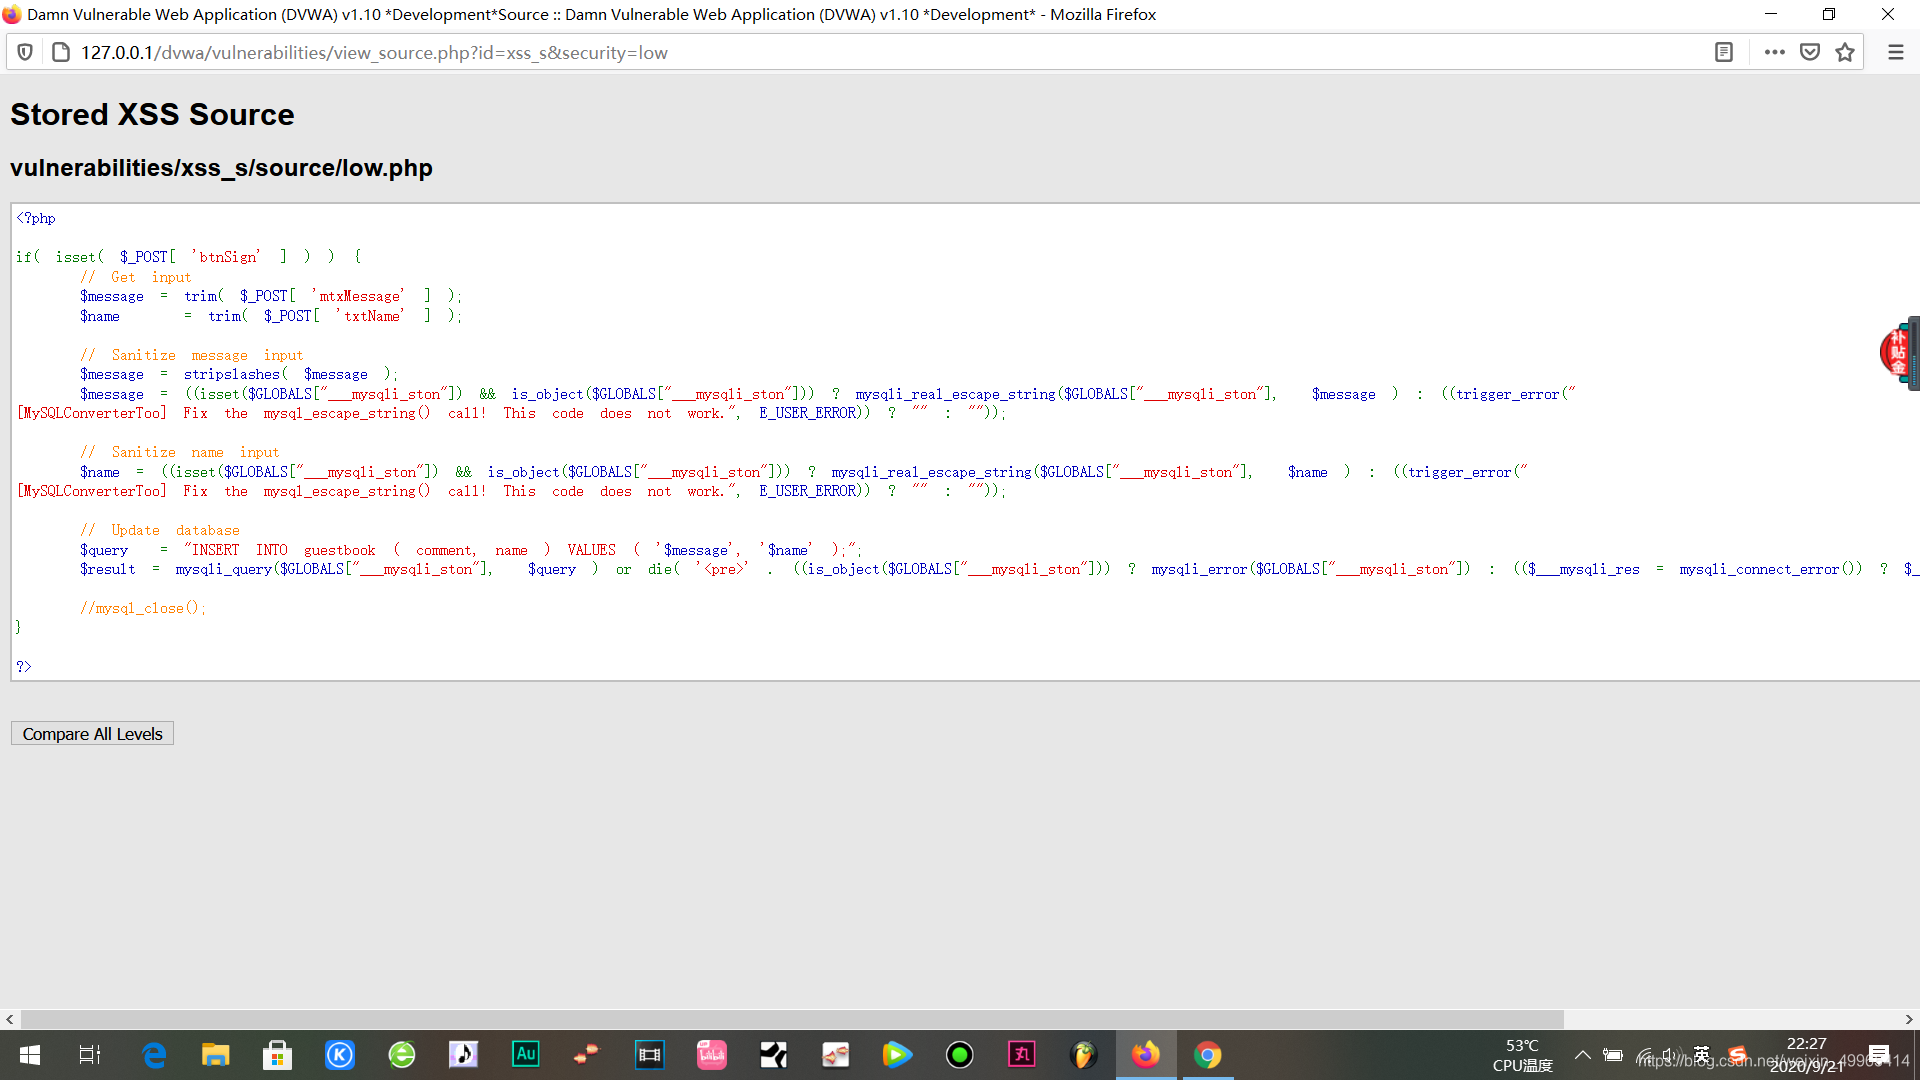Screen dimensions: 1920x1080
Task: Click the scroll right arrow of horizontal scrollbar
Action: click(1909, 1019)
